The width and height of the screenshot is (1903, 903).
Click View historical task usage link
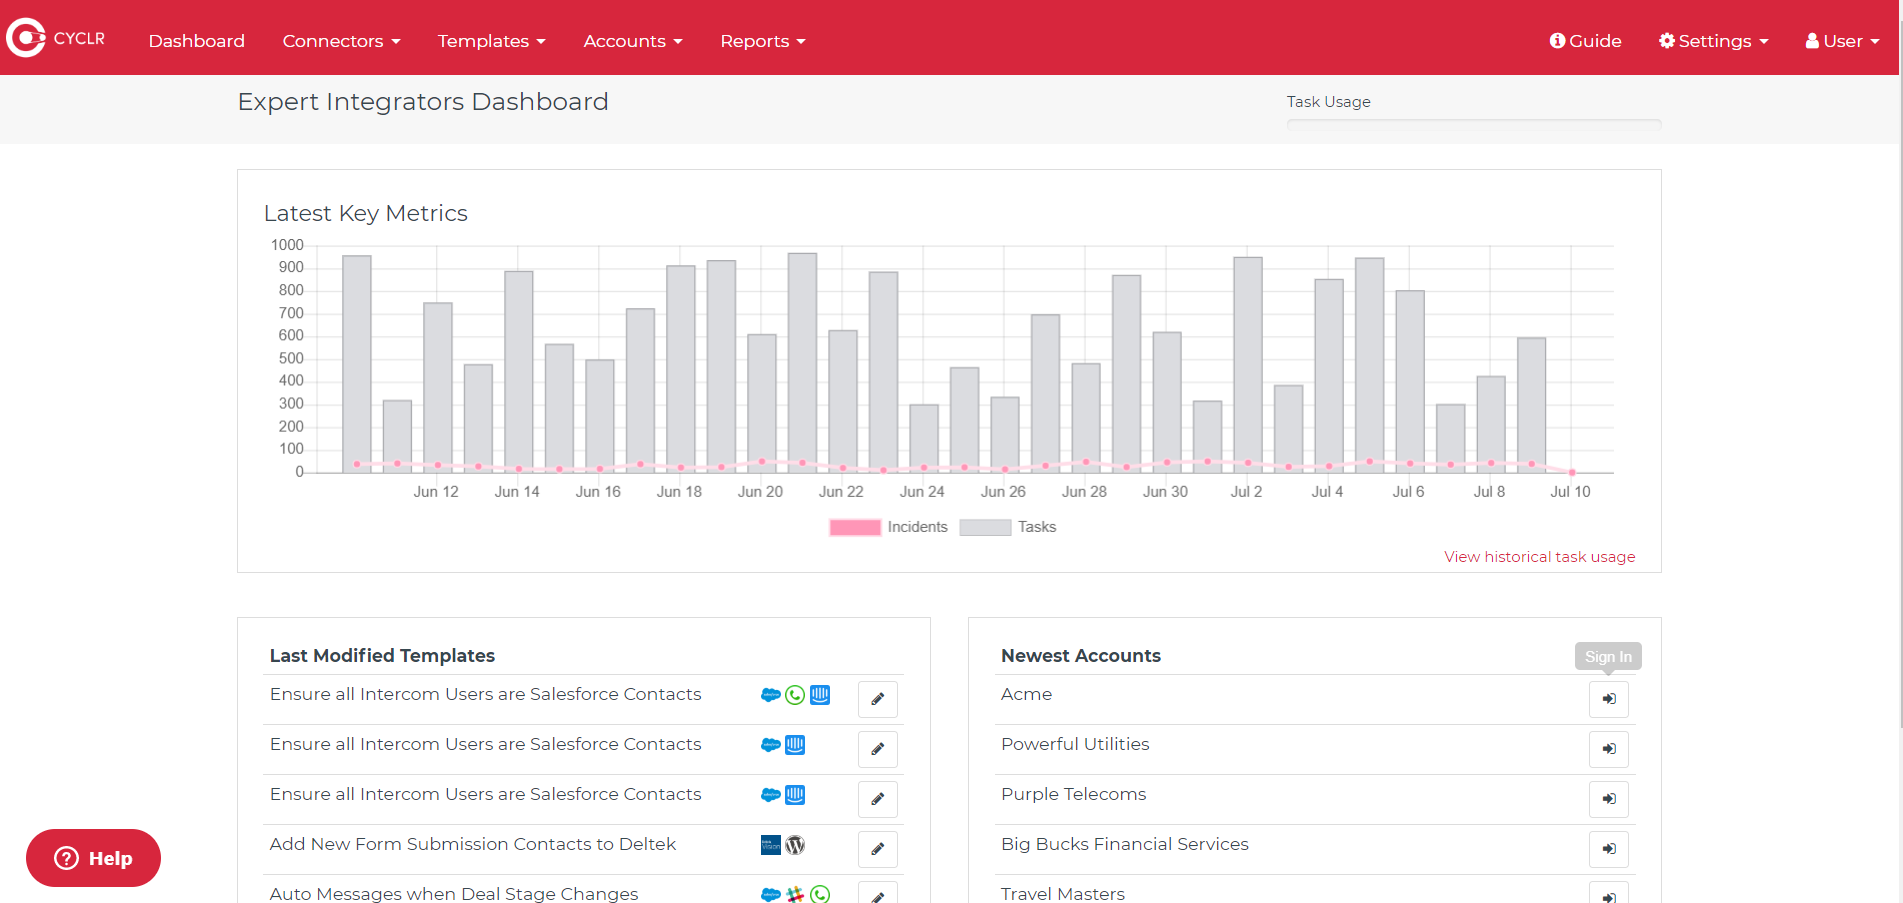point(1539,557)
